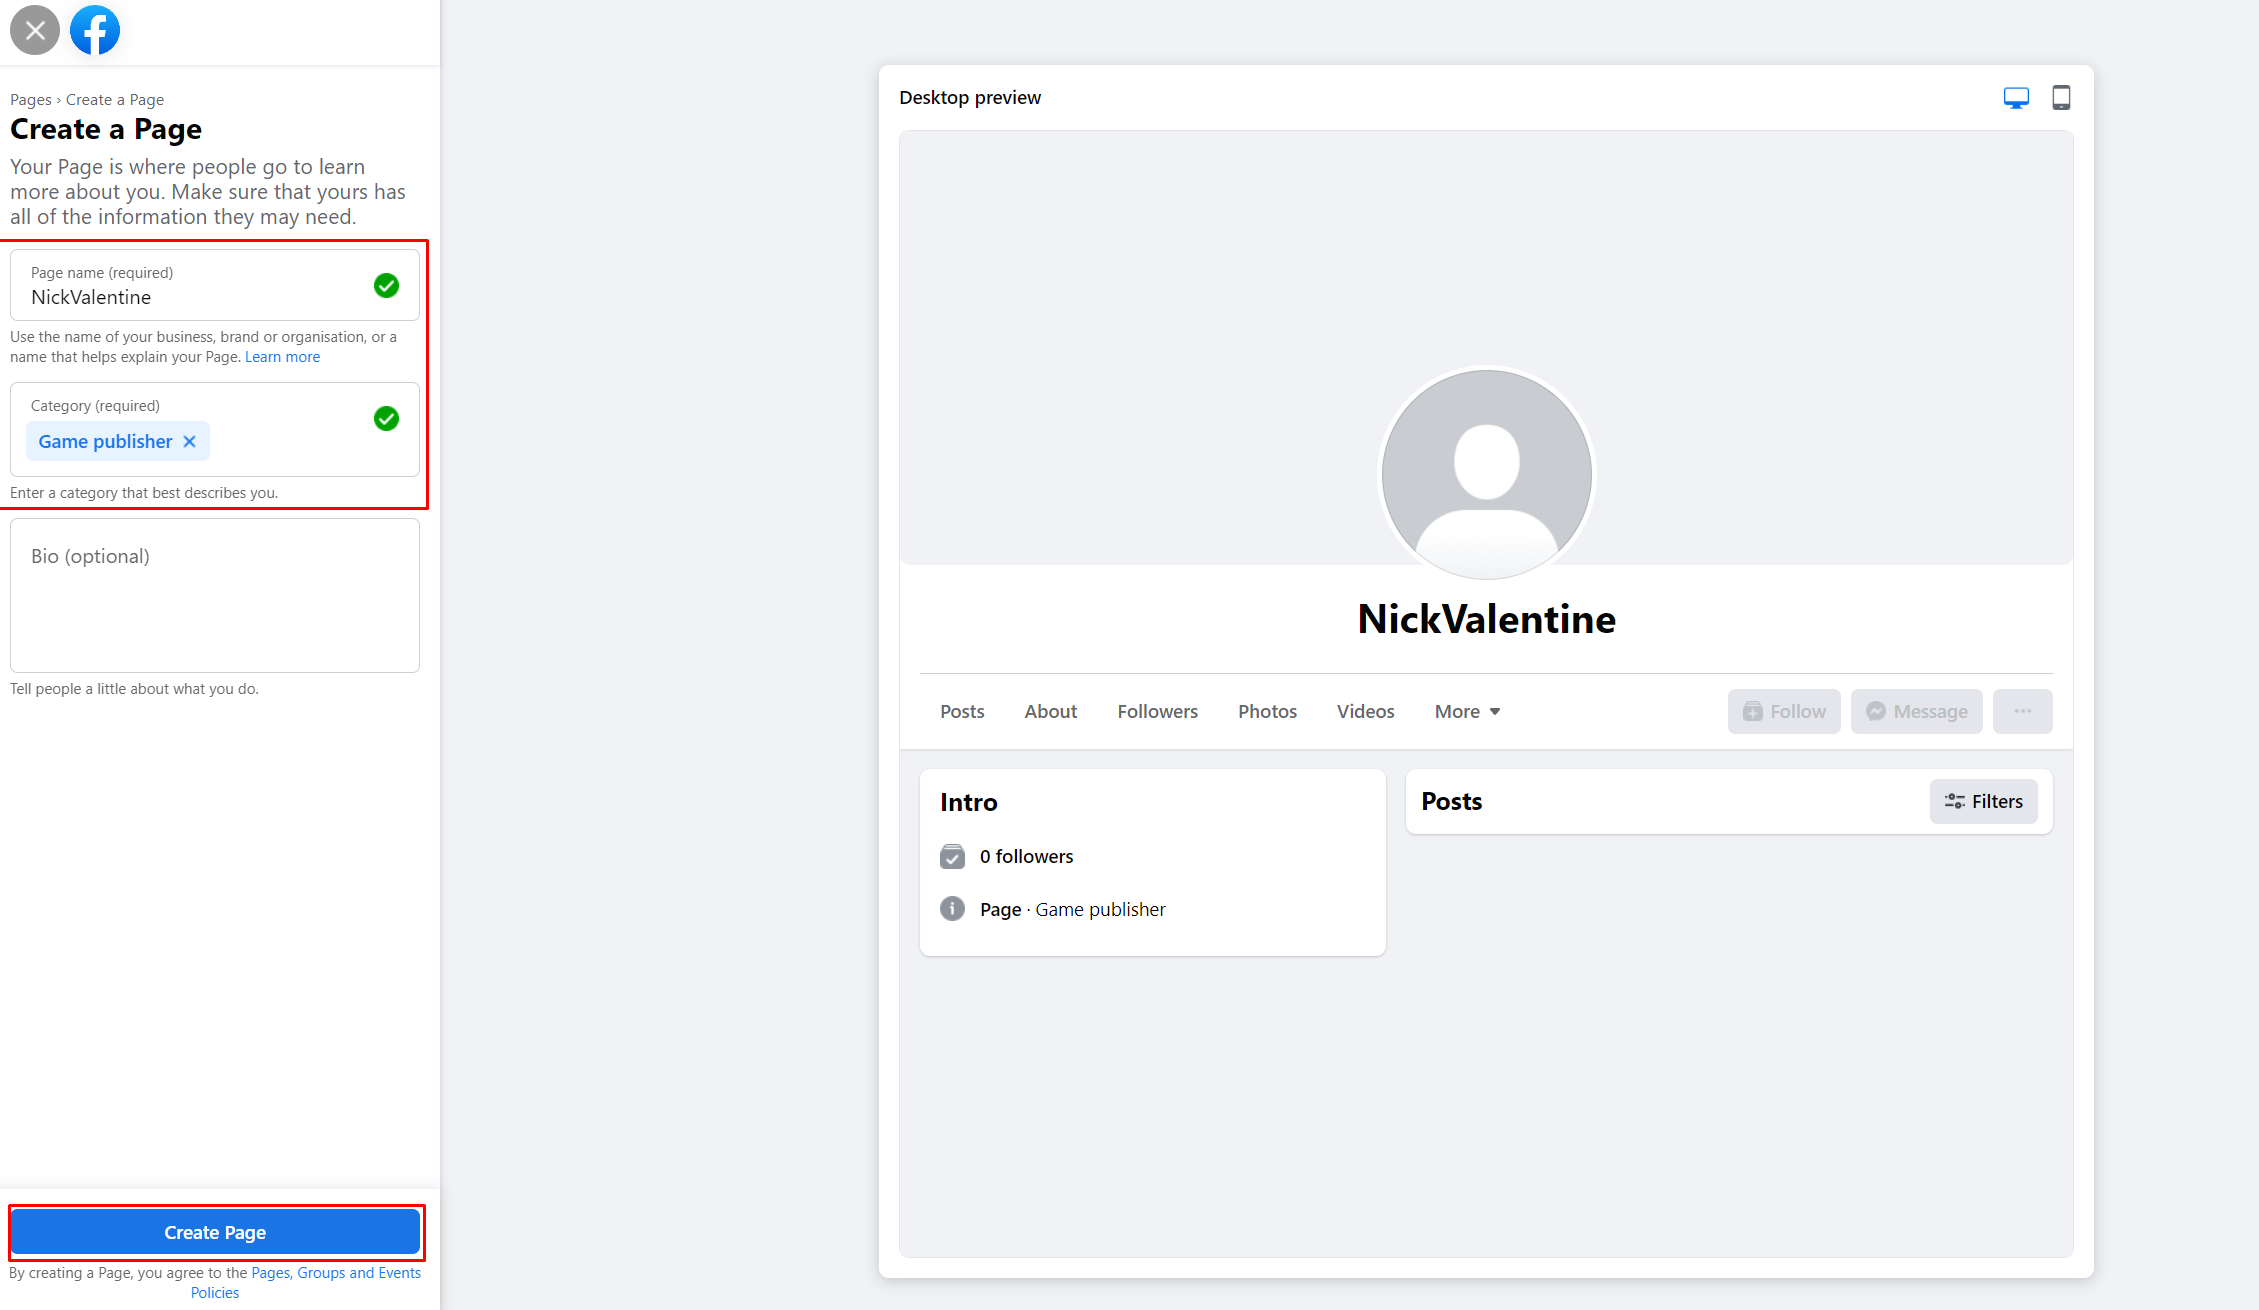2259x1310 pixels.
Task: Click the default profile picture avatar
Action: [x=1486, y=474]
